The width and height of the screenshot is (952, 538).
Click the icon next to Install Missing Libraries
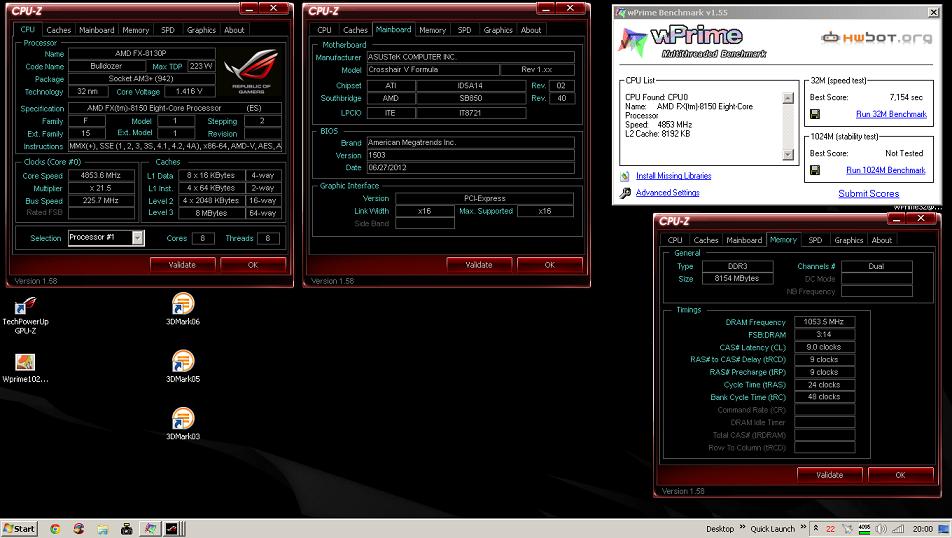pos(625,176)
